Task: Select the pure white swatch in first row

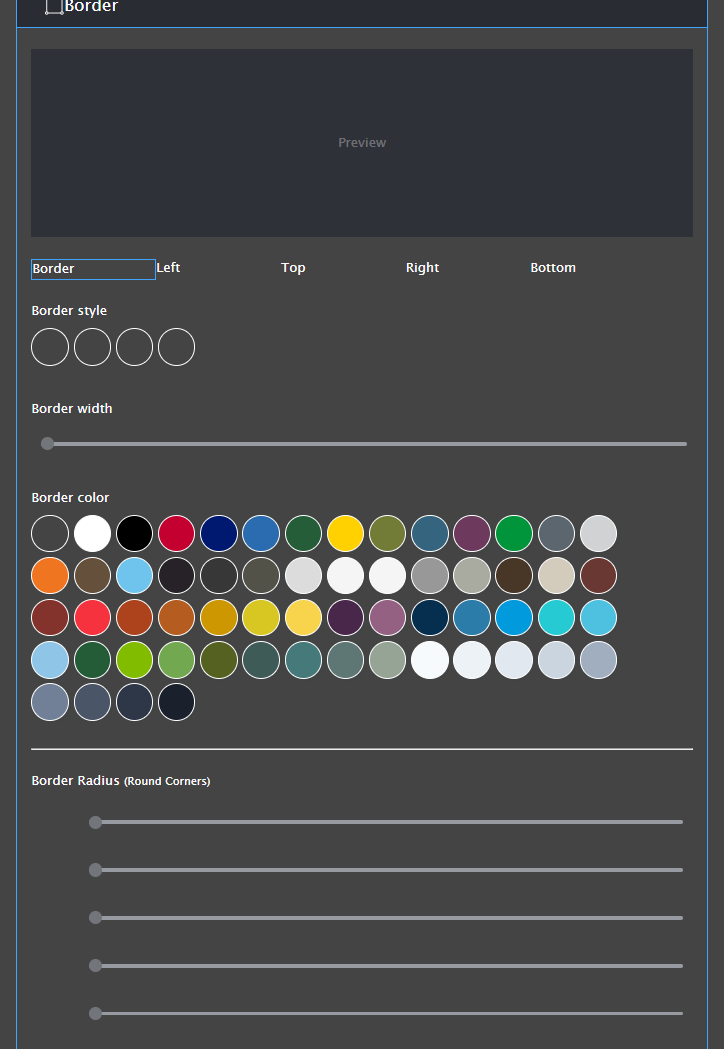Action: [x=92, y=534]
